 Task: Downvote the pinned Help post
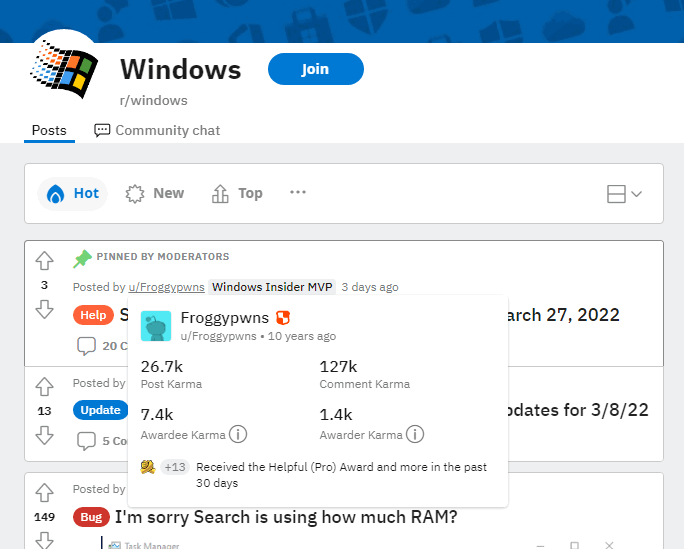(x=44, y=310)
